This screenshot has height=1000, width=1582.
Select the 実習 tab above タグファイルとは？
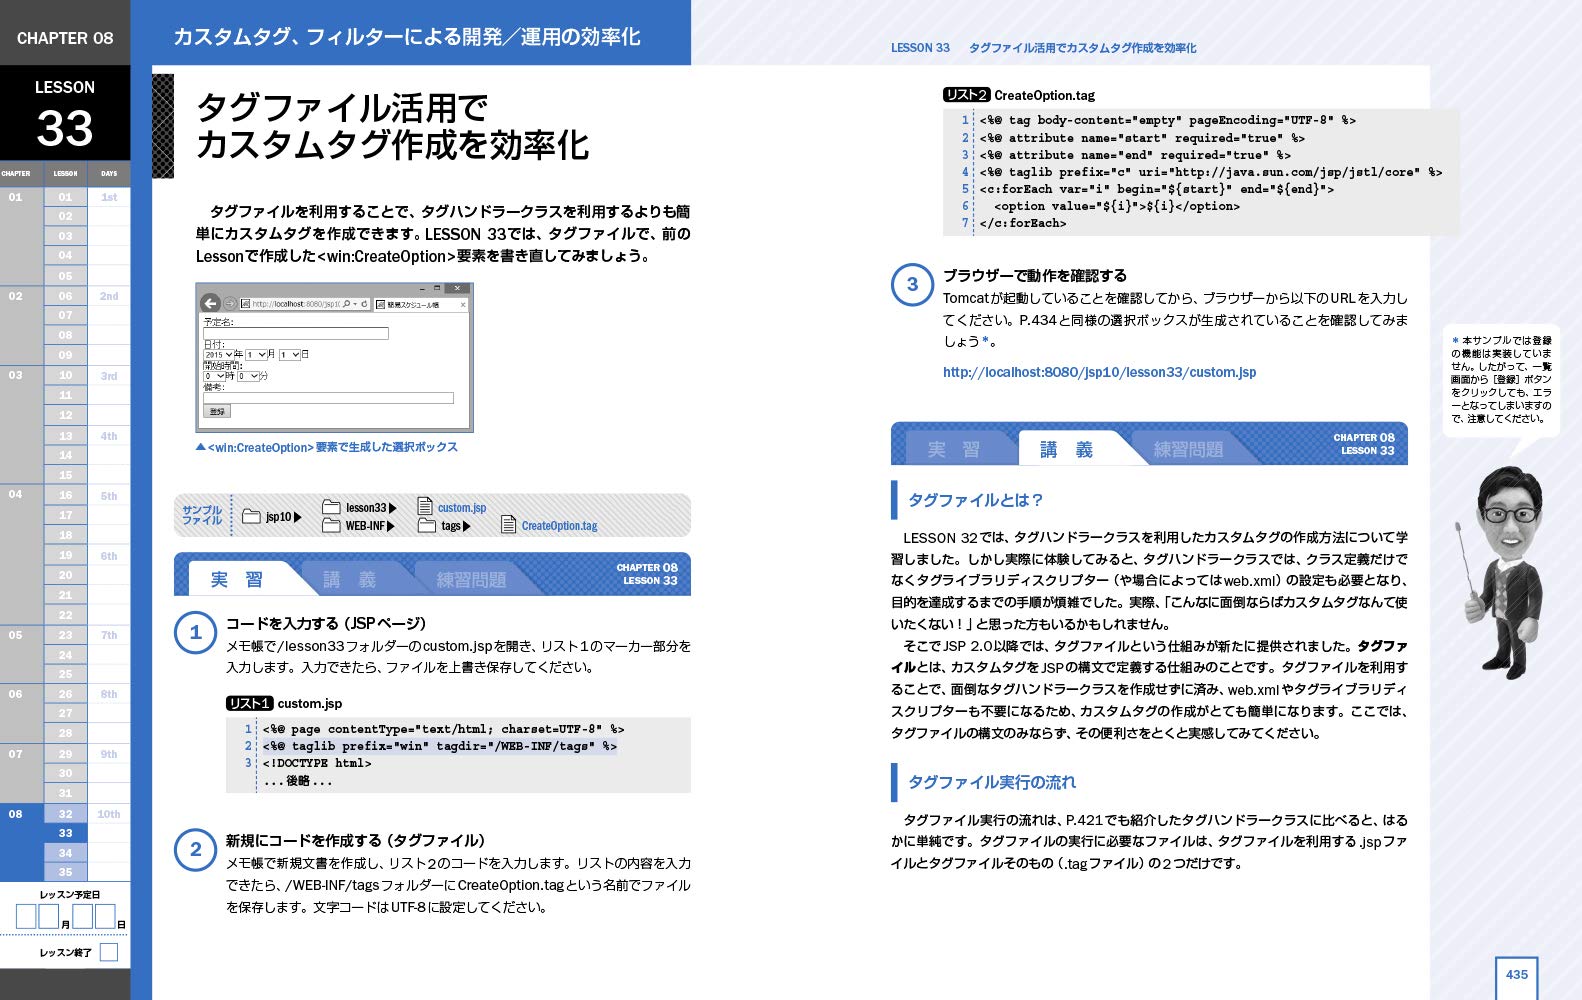(x=953, y=449)
